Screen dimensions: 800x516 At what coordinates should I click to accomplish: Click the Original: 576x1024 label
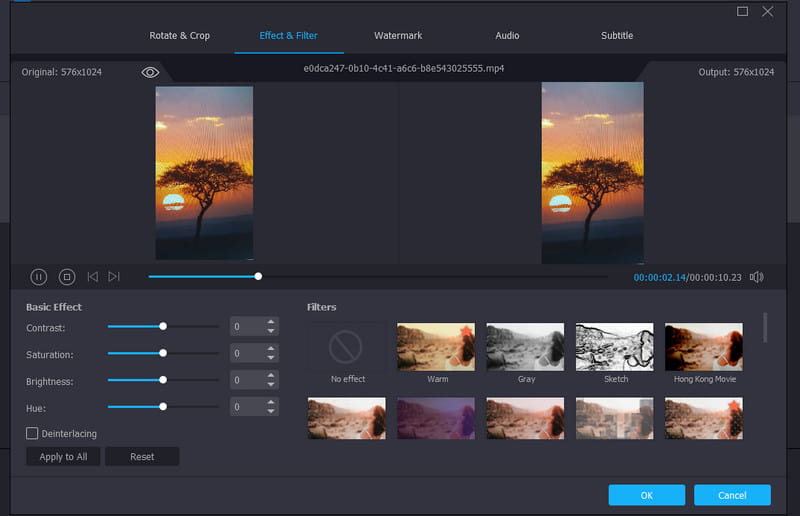[x=61, y=72]
